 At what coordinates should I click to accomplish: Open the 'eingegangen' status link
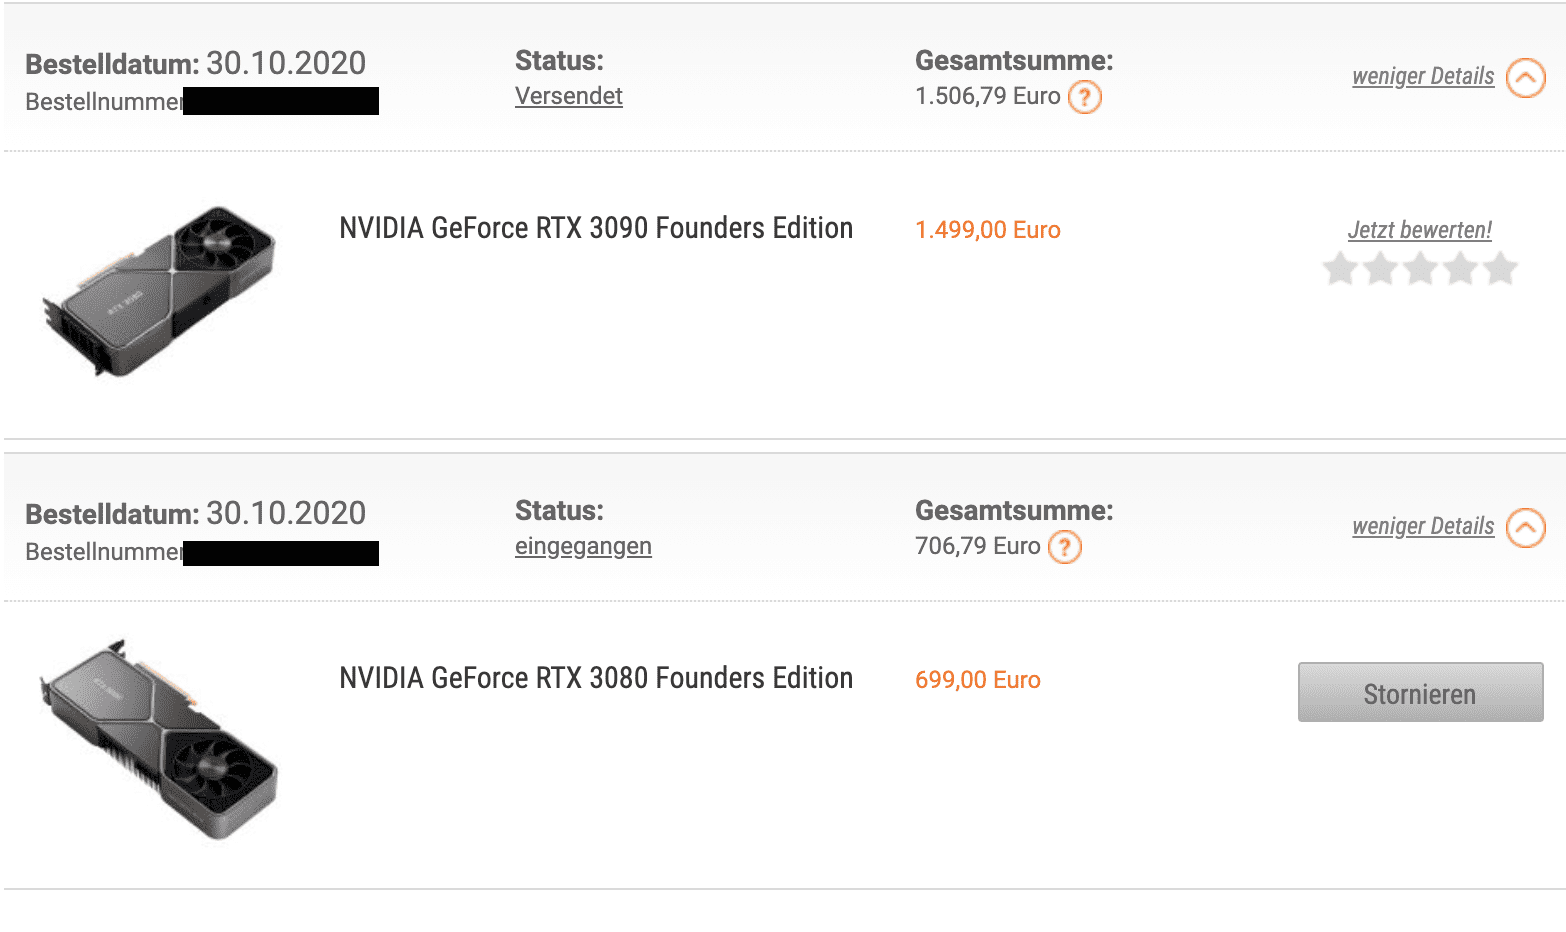tap(583, 546)
